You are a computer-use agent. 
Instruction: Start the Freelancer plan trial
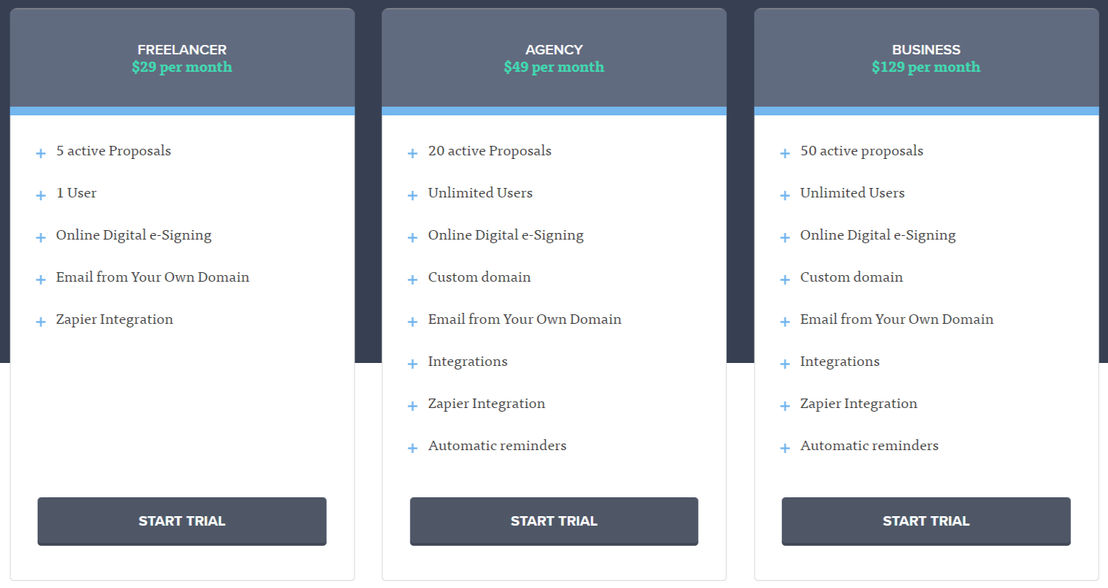point(182,521)
